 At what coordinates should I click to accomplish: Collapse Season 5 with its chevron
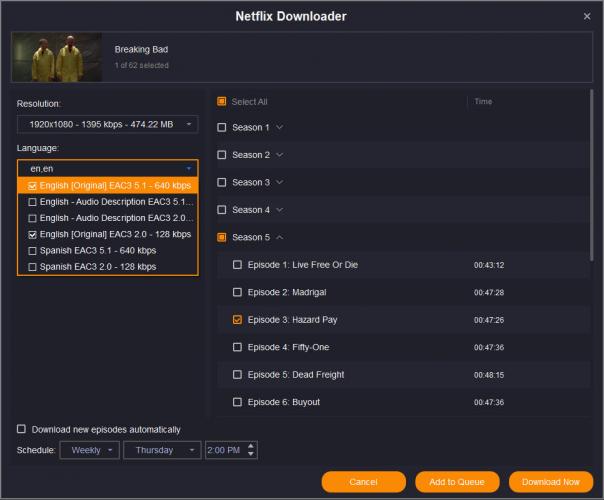(280, 237)
